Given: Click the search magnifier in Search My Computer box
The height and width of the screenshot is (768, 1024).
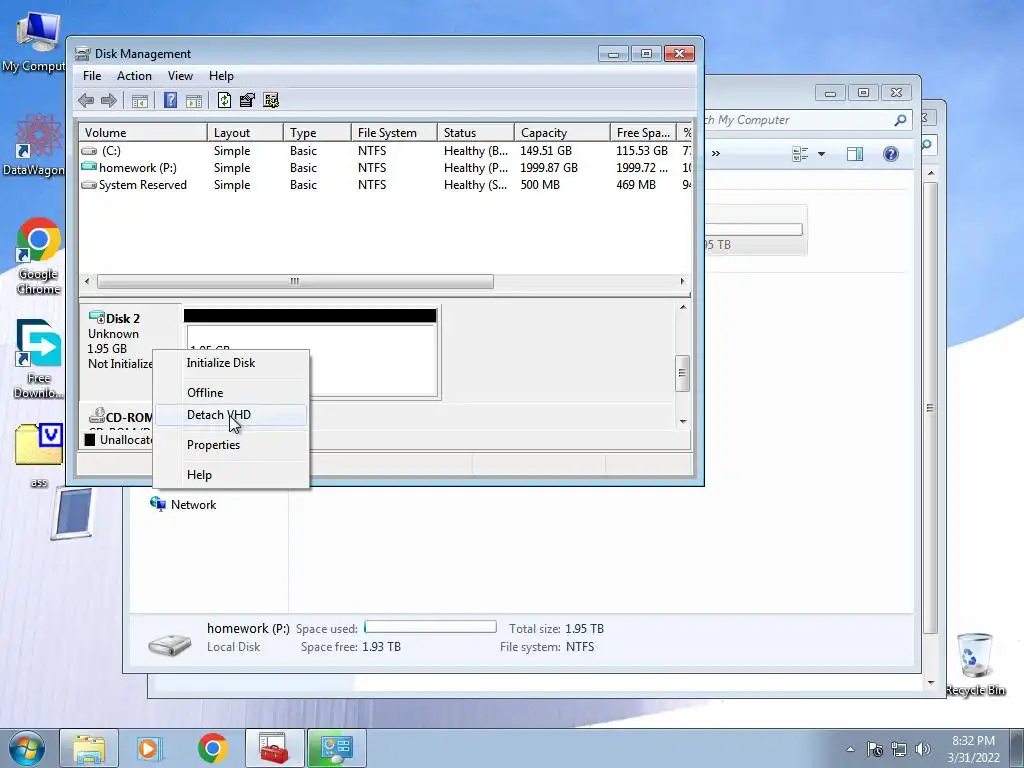Looking at the screenshot, I should [x=900, y=120].
